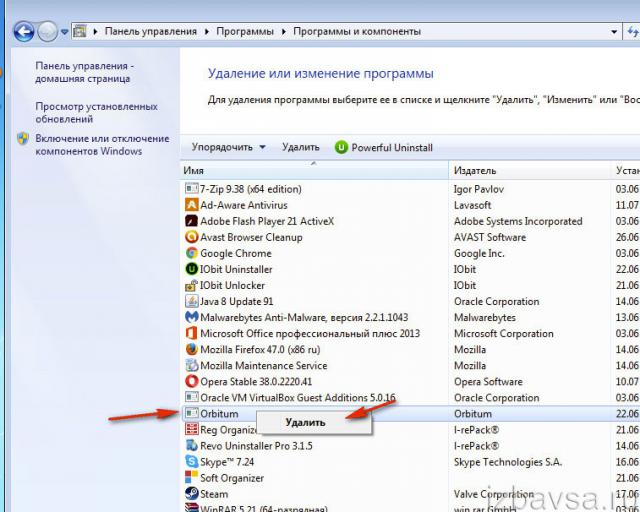Image resolution: width=640 pixels, height=512 pixels.
Task: Click the Adobe Flash Player icon
Action: point(191,221)
